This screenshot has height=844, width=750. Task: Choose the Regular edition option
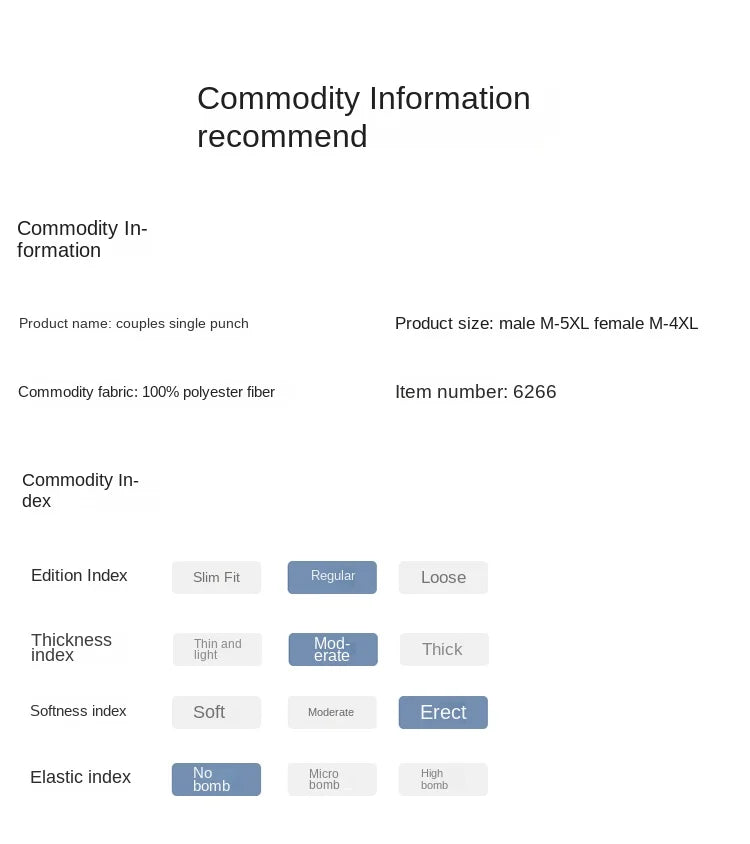(x=332, y=577)
